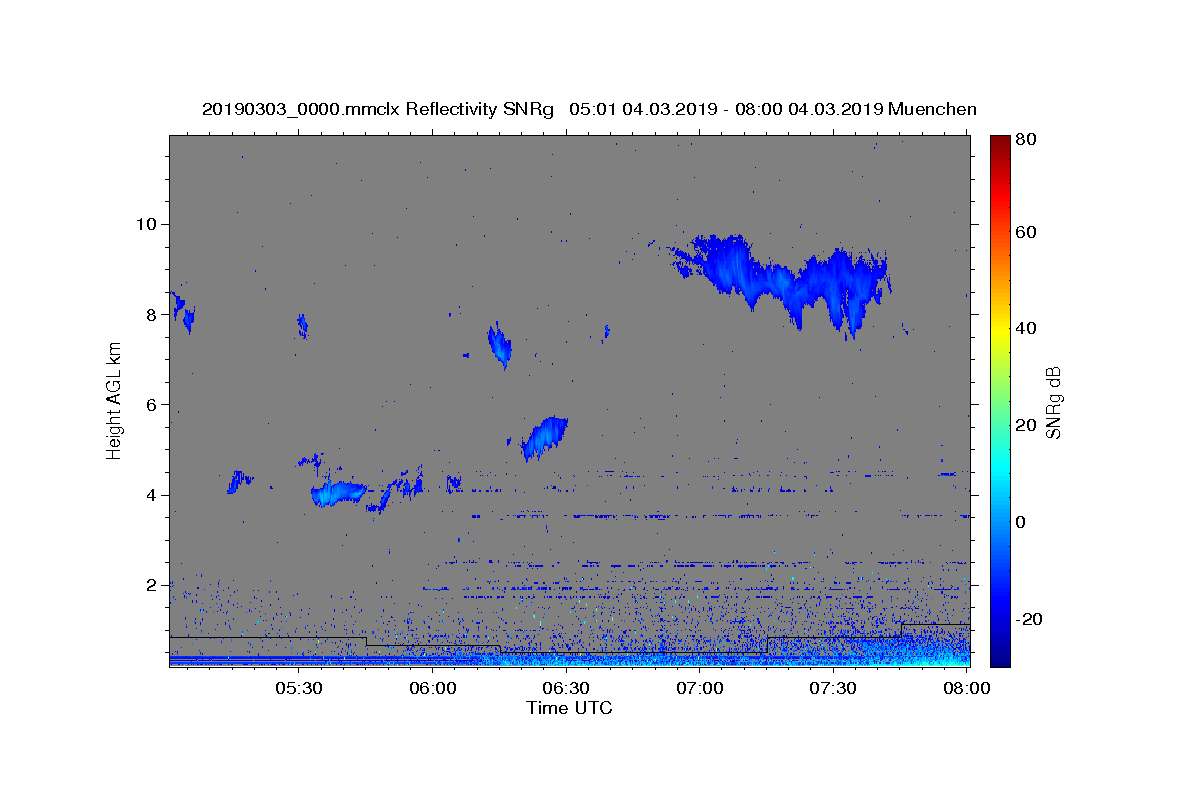
Task: Click the plot title text beginning 20190303_0000.mmclx
Action: click(x=589, y=109)
